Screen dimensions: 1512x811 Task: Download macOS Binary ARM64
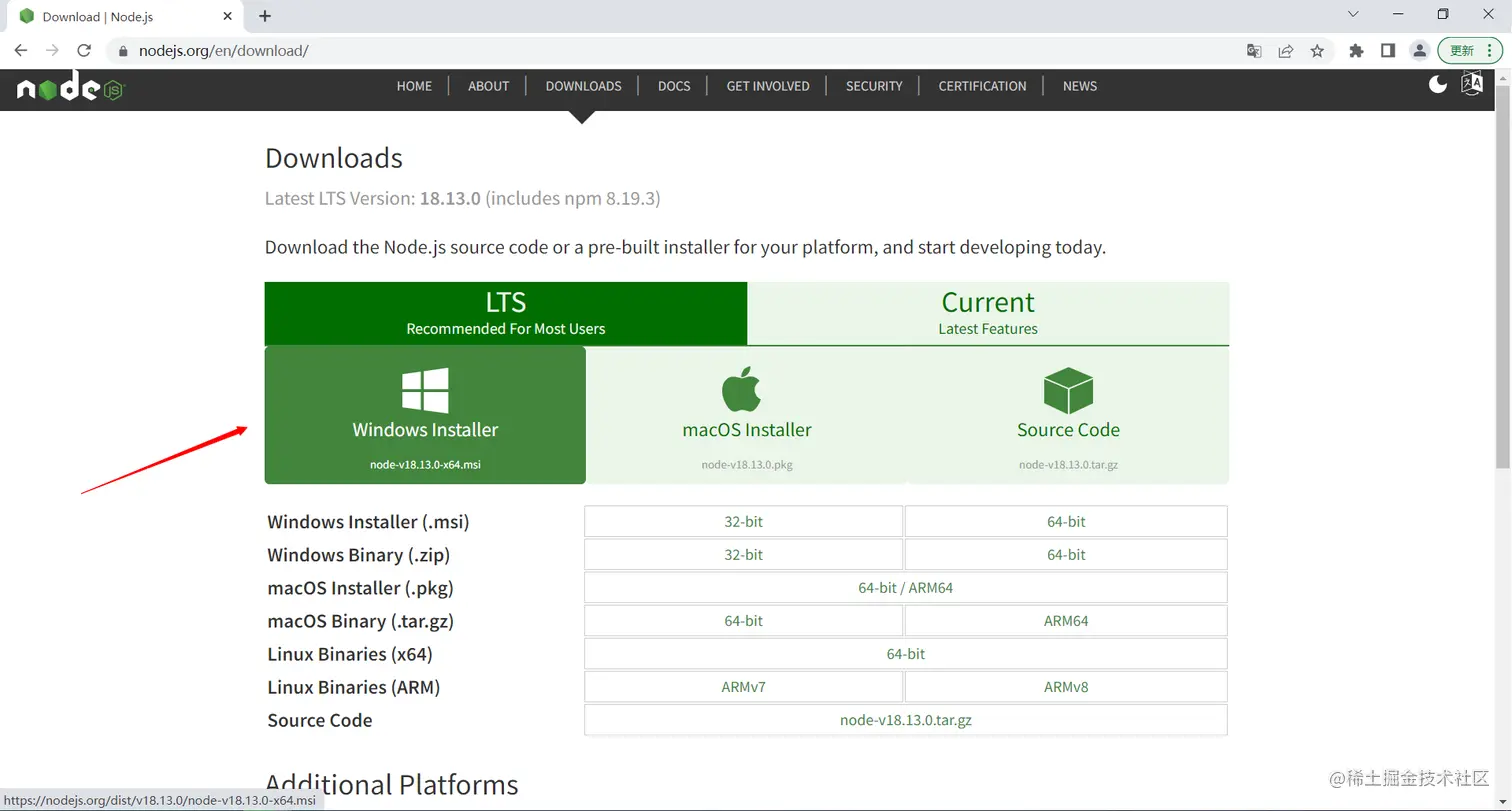pos(1066,621)
